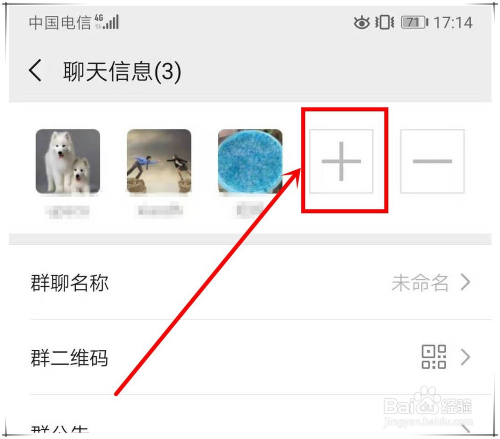Viewport: 500px width, 439px height.
Task: Tap the plus icon to add members
Action: [x=341, y=161]
